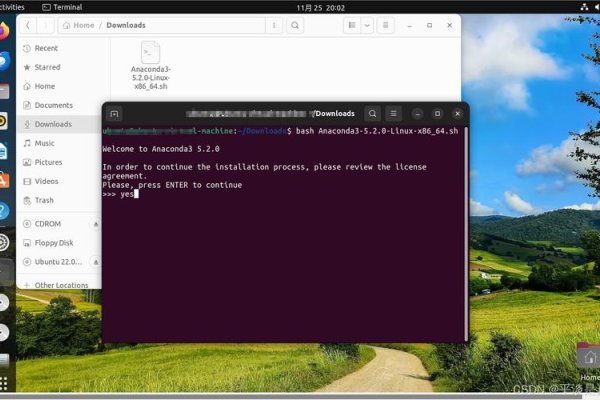
Task: Open Floppy Disk in sidebar
Action: coord(59,243)
